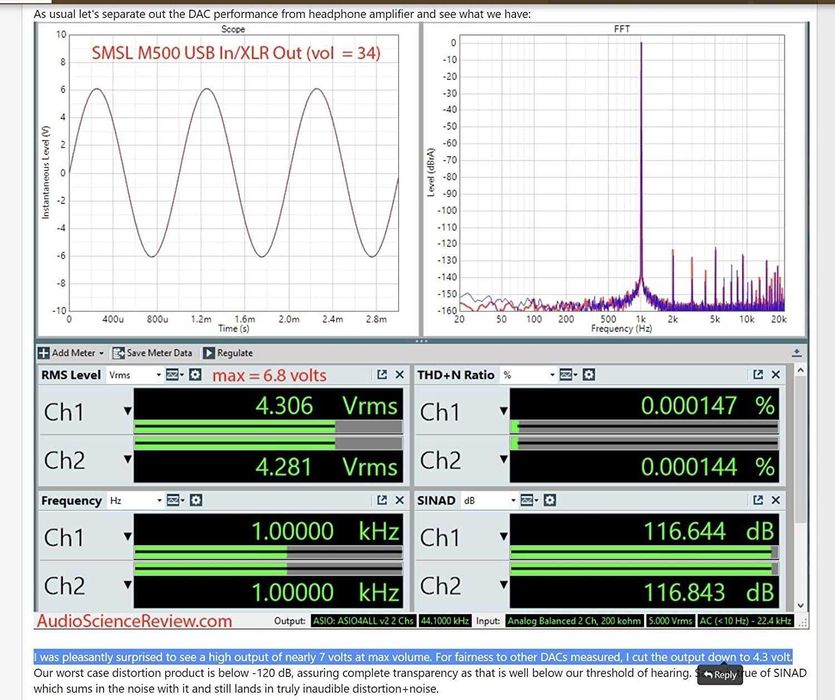This screenshot has width=835, height=700.
Task: Expand RMS Level Ch1 channel arrow
Action: (127, 411)
